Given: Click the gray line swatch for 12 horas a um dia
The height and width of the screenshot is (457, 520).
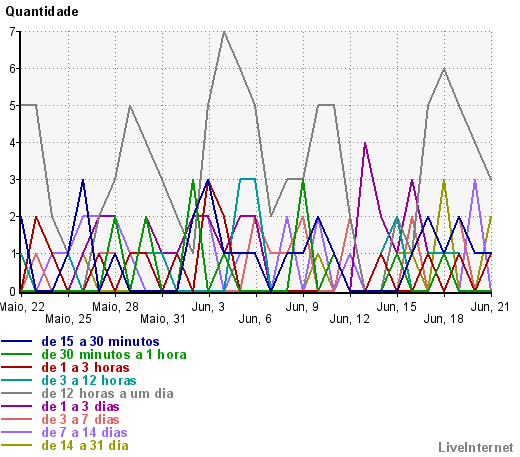Looking at the screenshot, I should pyautogui.click(x=17, y=393).
